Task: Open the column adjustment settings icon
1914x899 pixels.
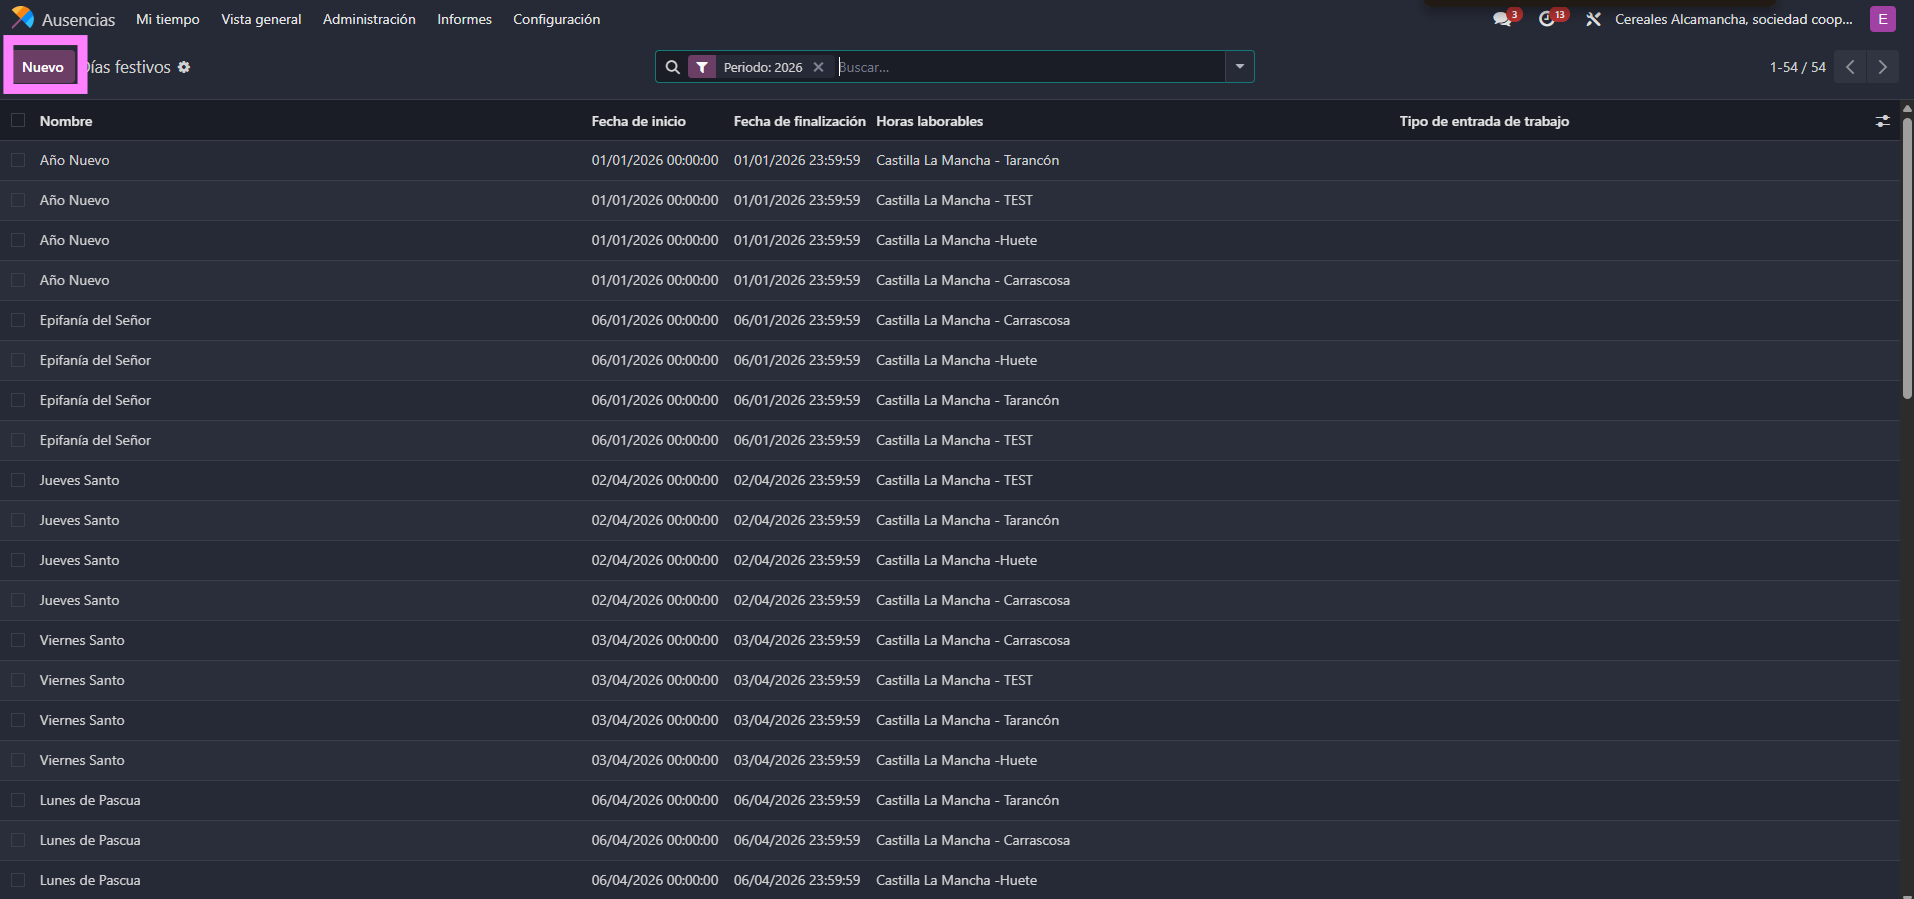Action: [1882, 121]
